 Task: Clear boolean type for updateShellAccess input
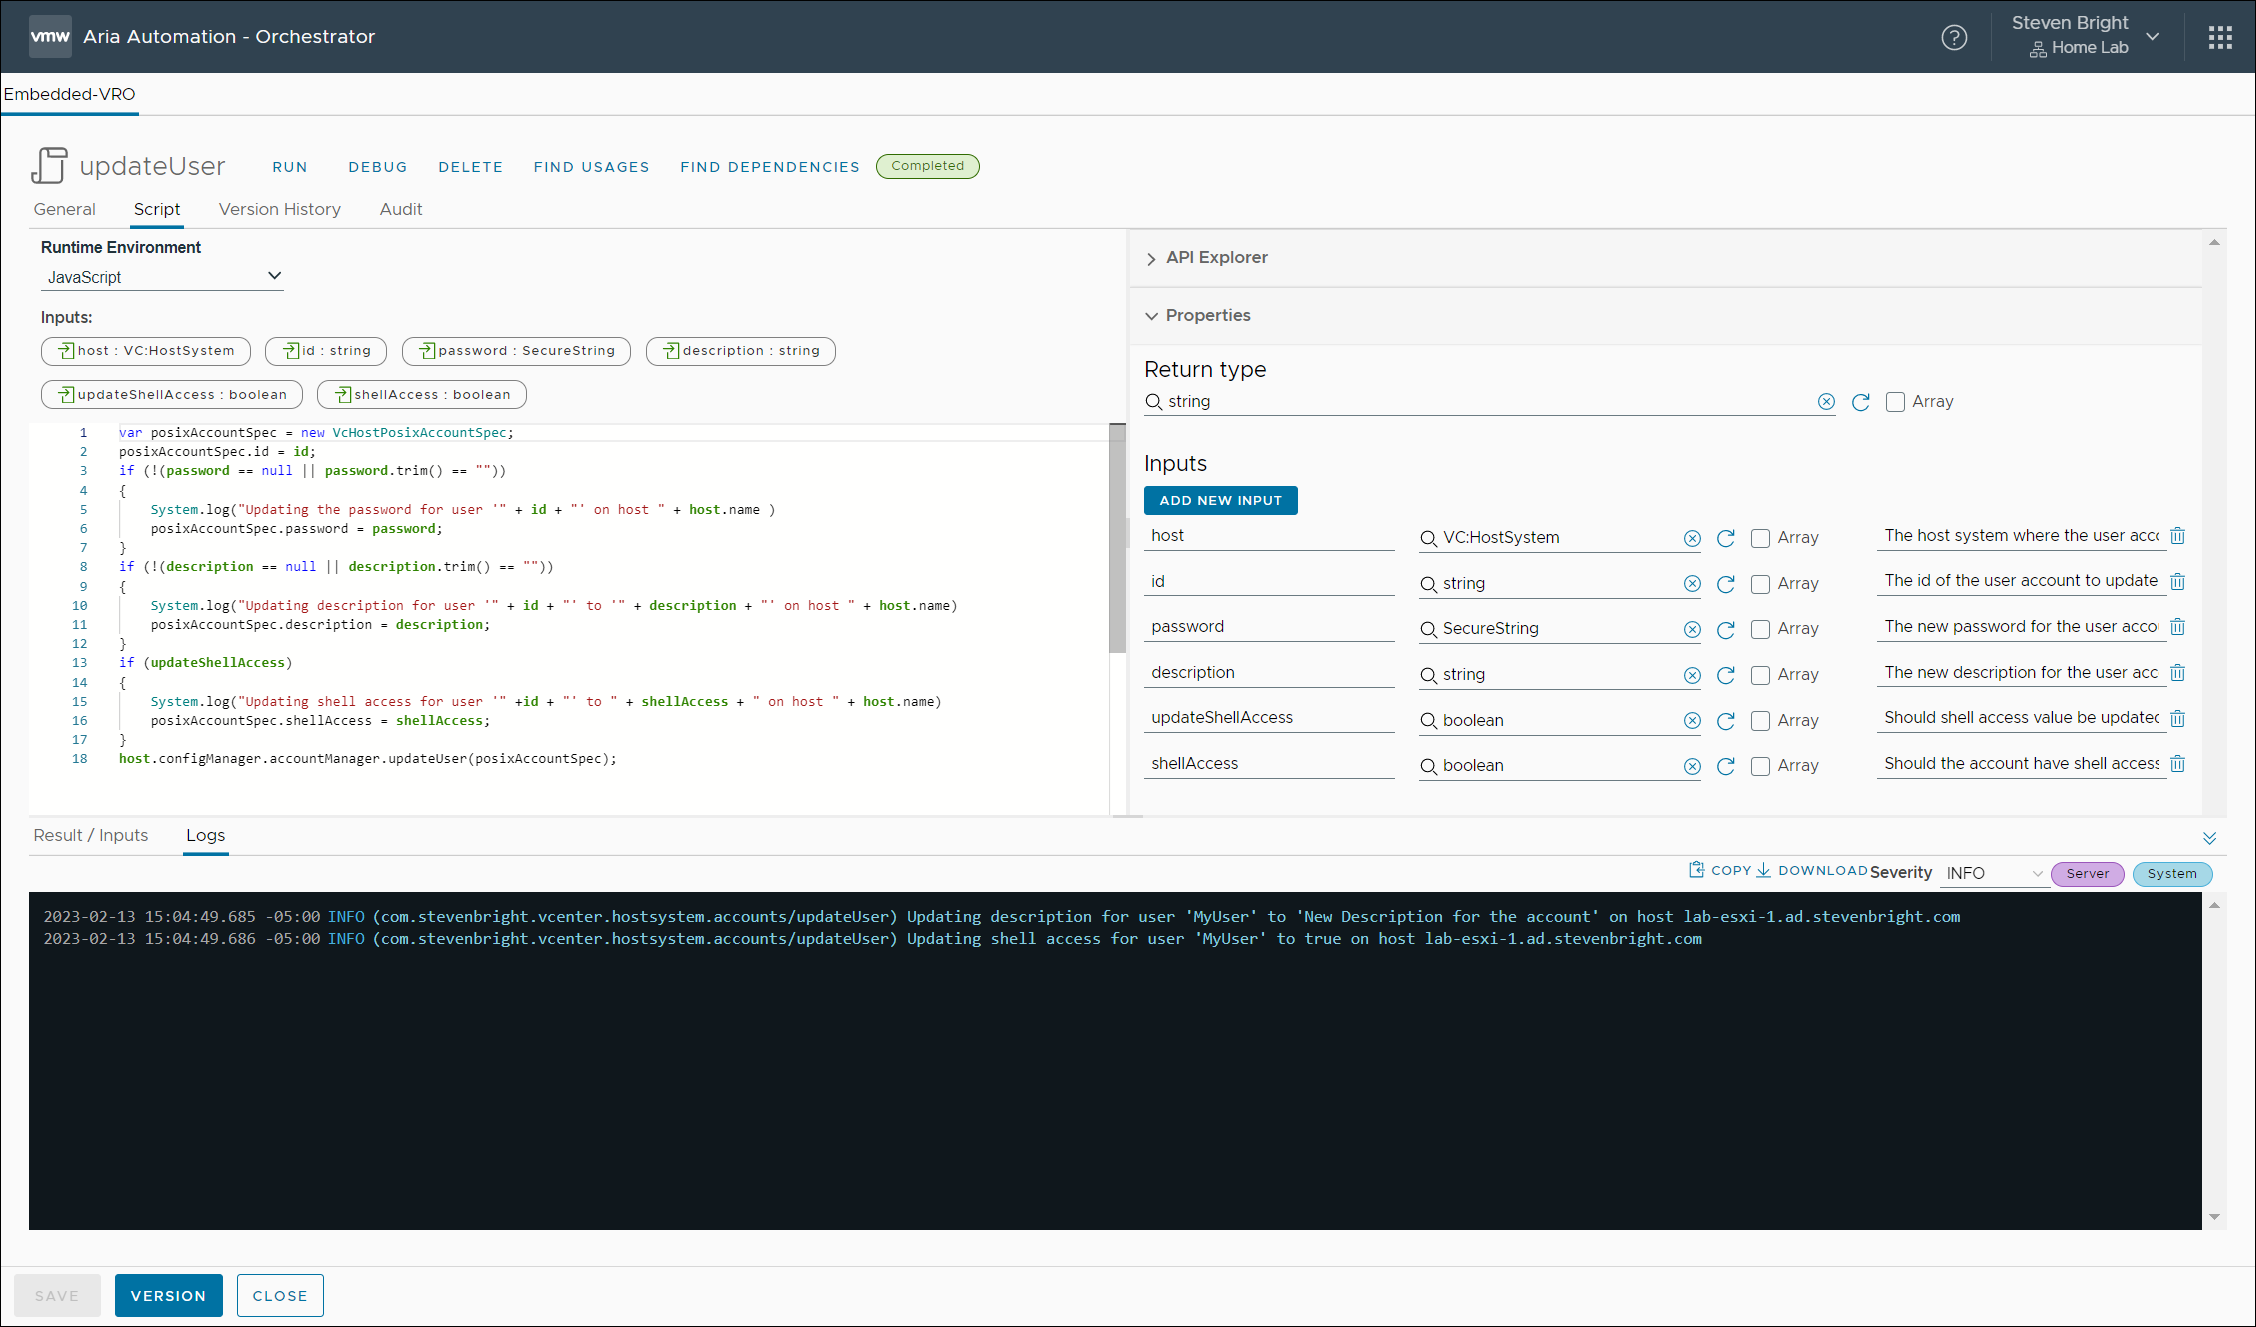[1692, 721]
